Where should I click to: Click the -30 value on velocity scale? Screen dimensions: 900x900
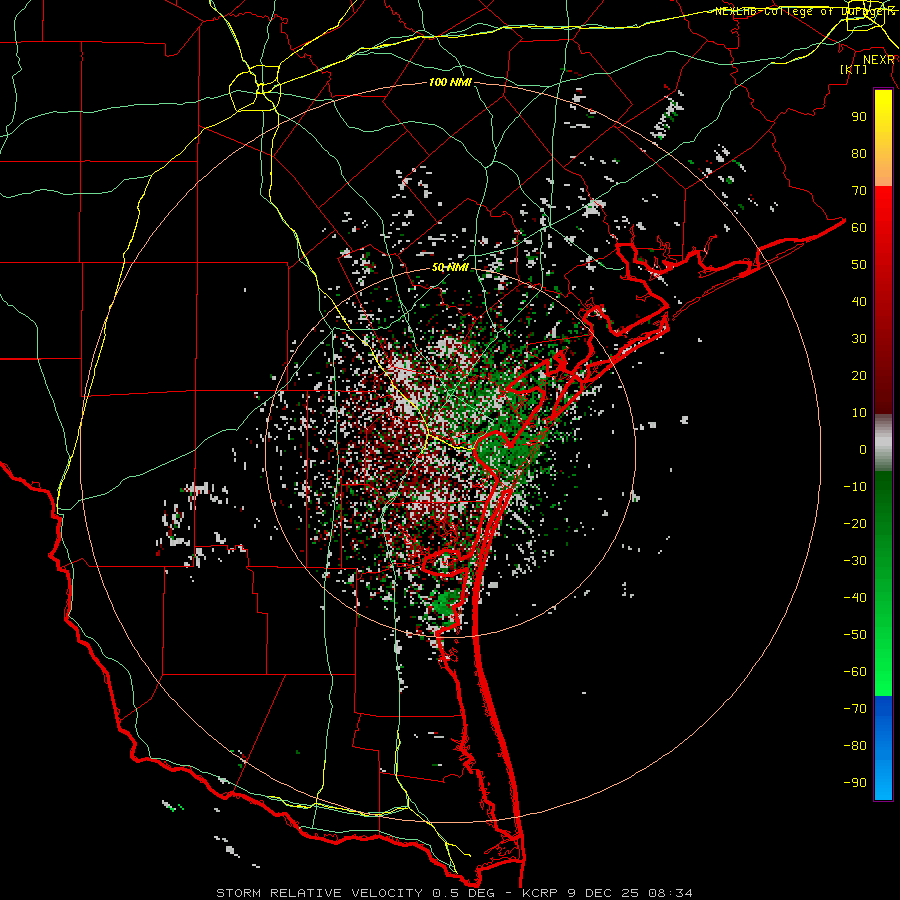point(855,561)
